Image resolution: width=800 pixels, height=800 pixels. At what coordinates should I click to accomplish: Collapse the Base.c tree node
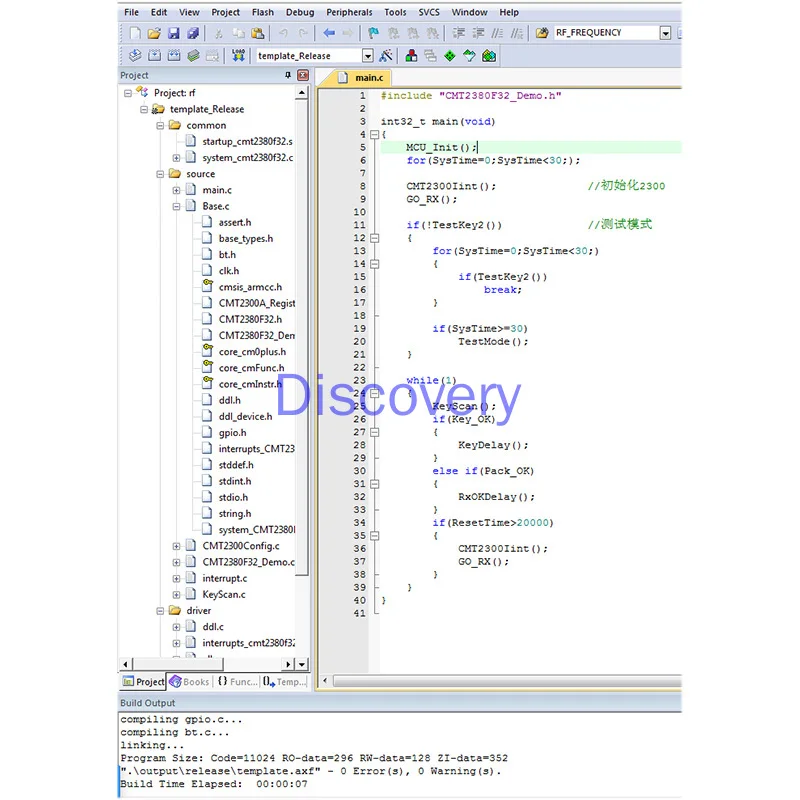(x=176, y=207)
